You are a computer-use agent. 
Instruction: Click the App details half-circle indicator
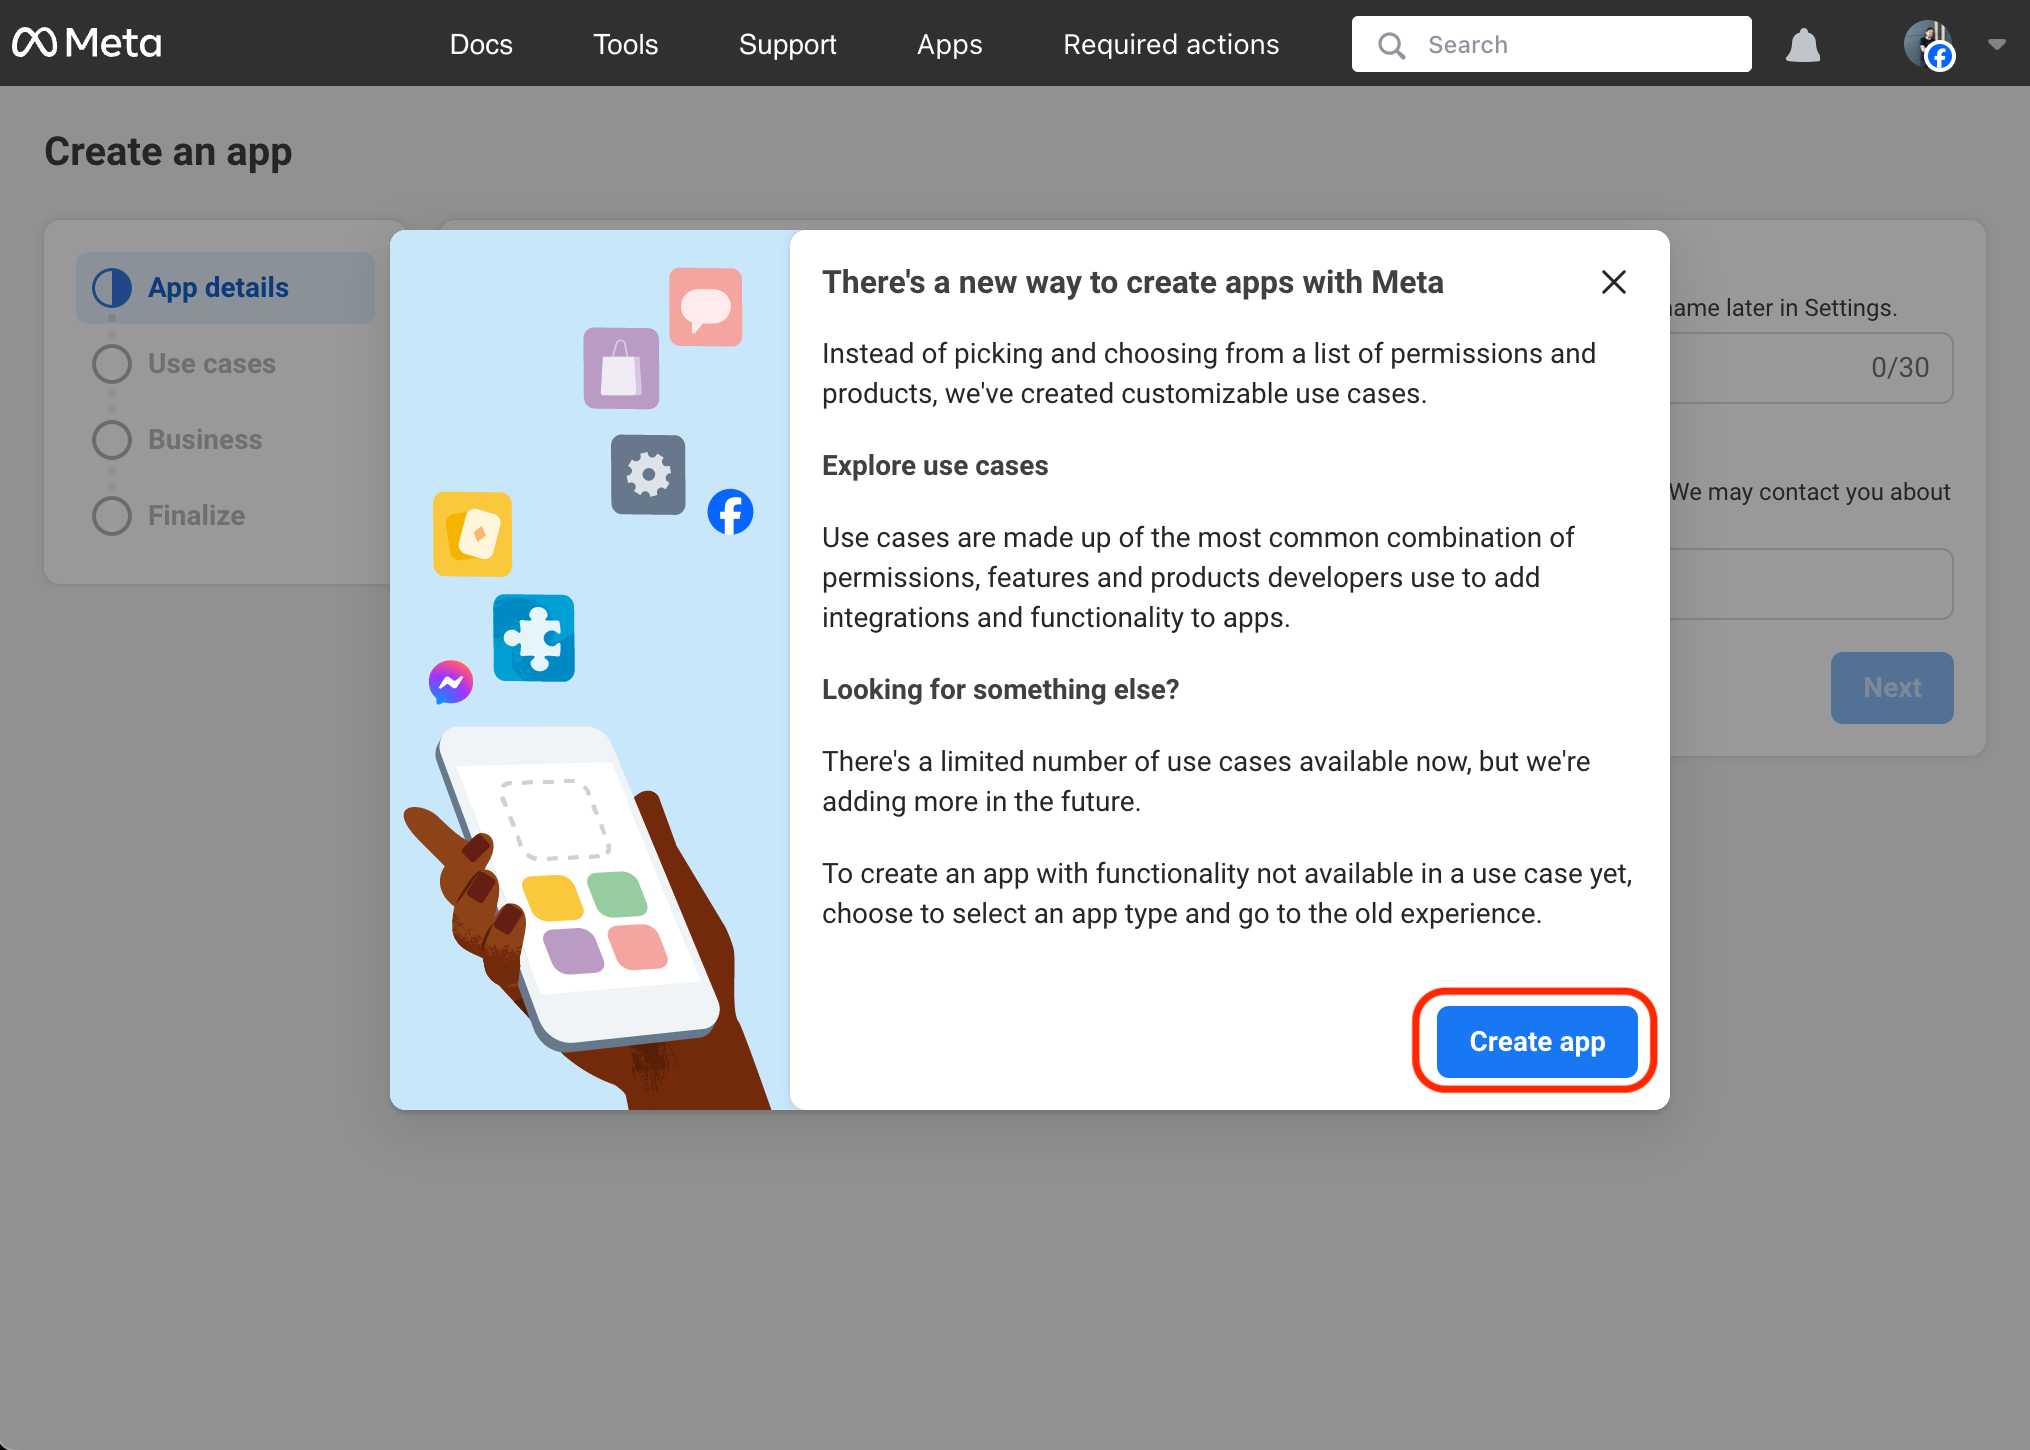coord(111,288)
